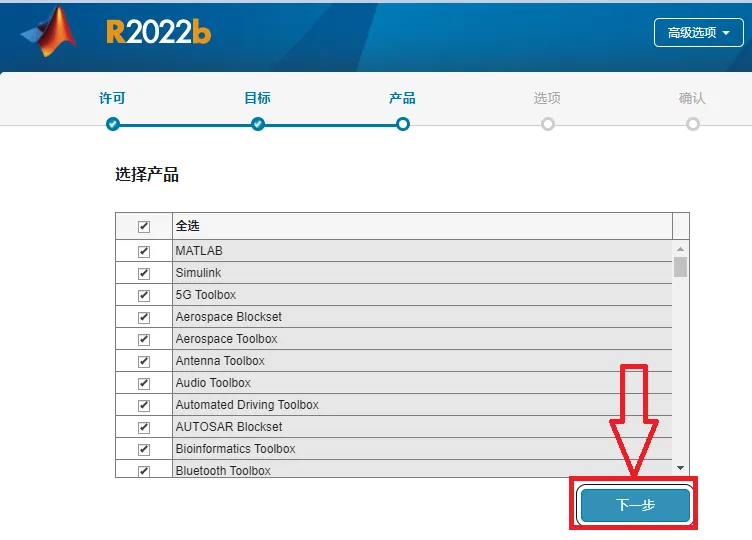
Task: Toggle the 全选 checkbox
Action: [x=144, y=226]
